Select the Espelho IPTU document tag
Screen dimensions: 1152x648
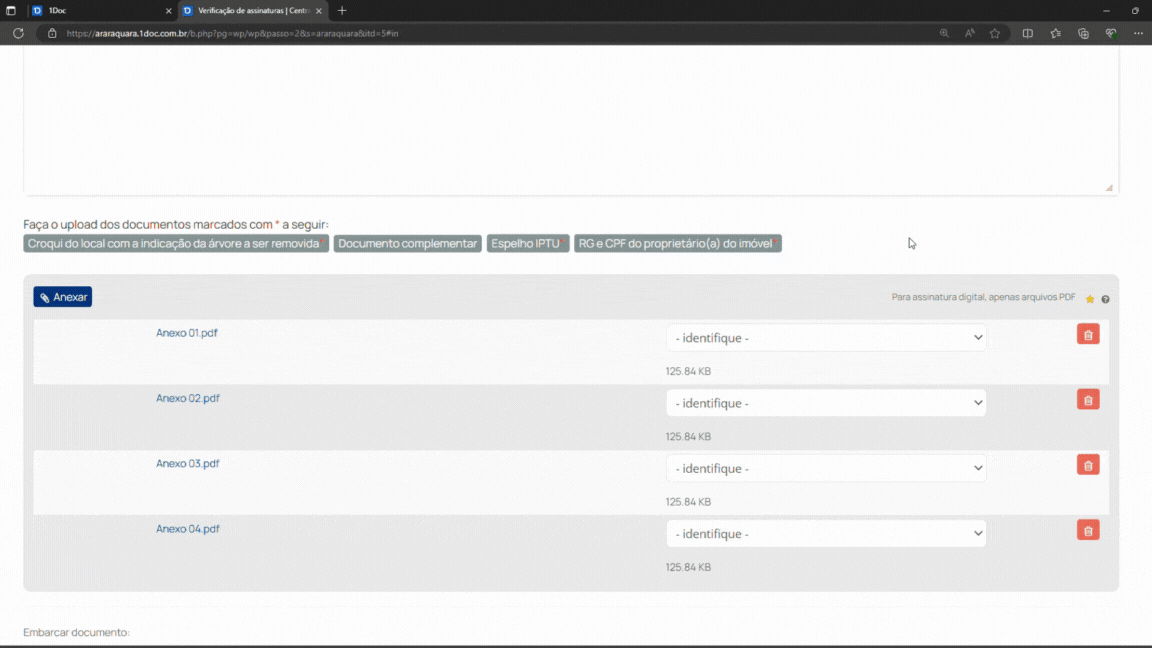pyautogui.click(x=527, y=243)
